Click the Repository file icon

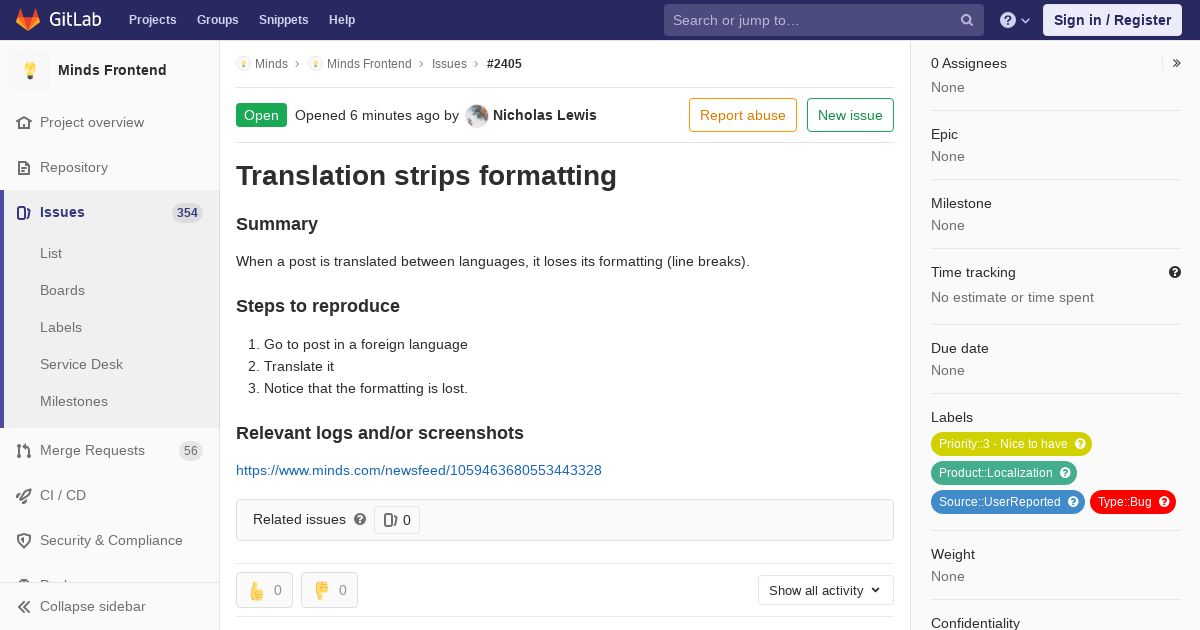[24, 167]
